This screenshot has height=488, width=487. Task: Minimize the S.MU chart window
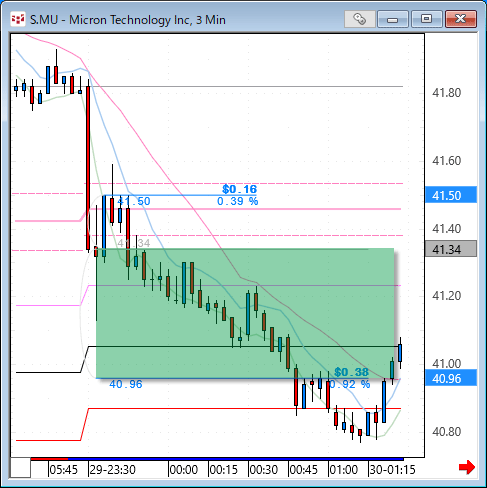[x=393, y=19]
